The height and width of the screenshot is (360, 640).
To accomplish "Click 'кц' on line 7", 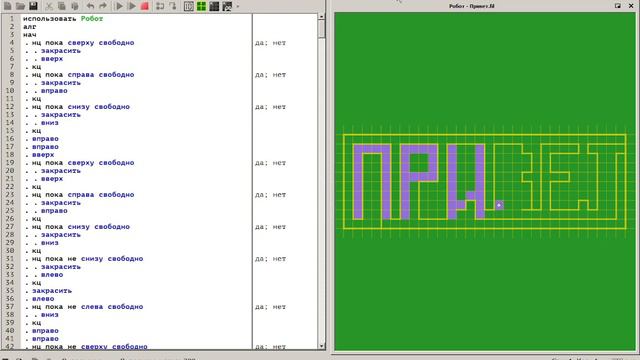I will point(36,67).
